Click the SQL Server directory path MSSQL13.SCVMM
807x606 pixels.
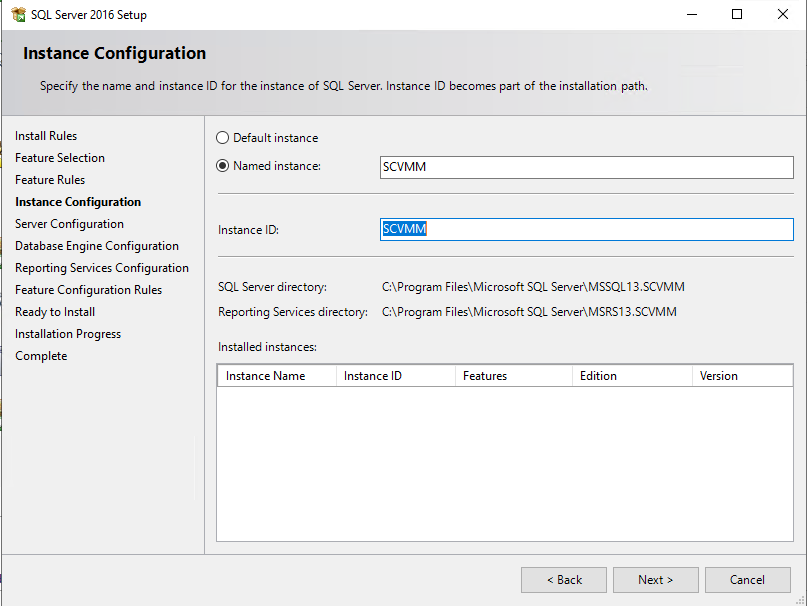click(533, 287)
